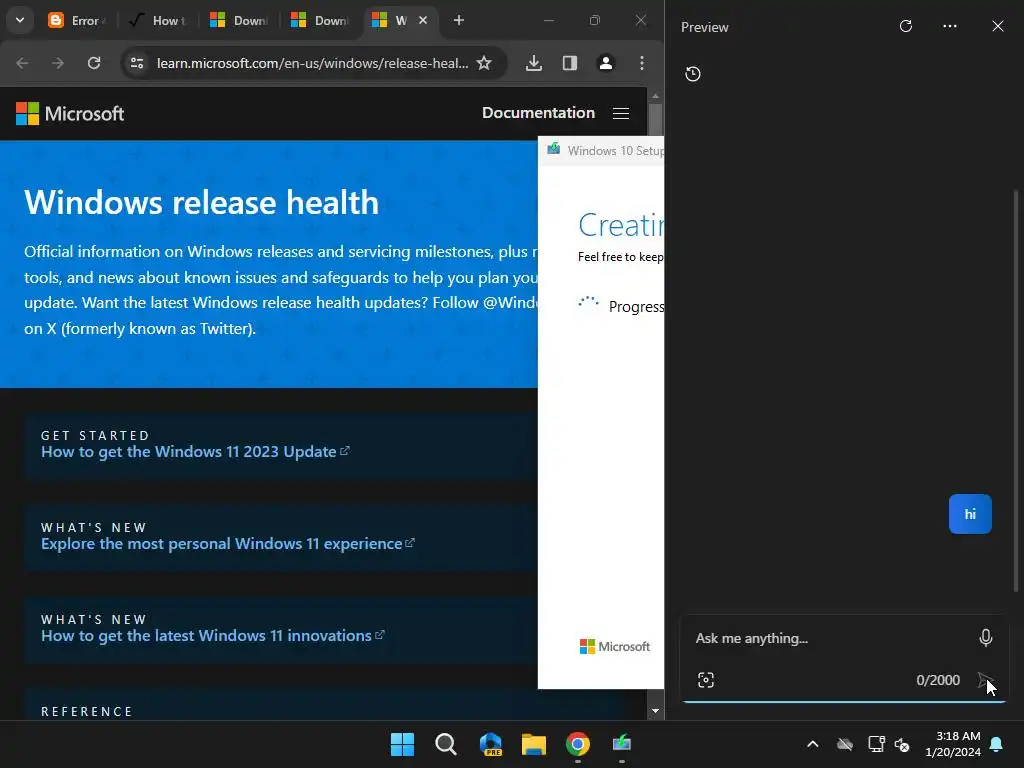Screen dimensions: 1024x768
Task: Send the Copilot message
Action: (x=985, y=680)
